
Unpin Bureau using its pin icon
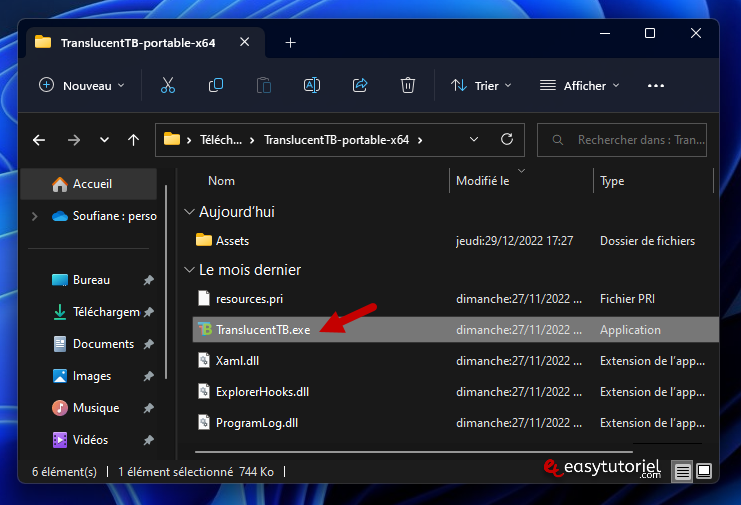click(x=148, y=280)
